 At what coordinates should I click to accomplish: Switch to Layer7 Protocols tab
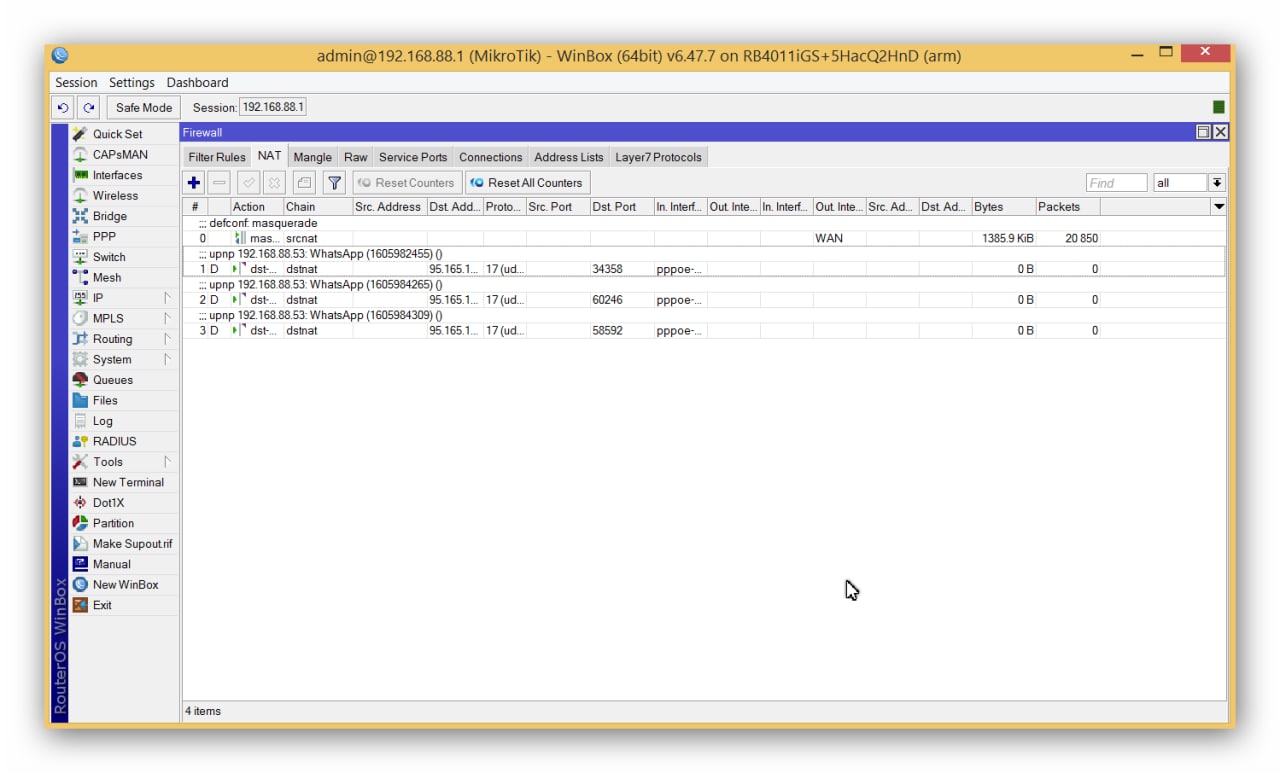(658, 157)
